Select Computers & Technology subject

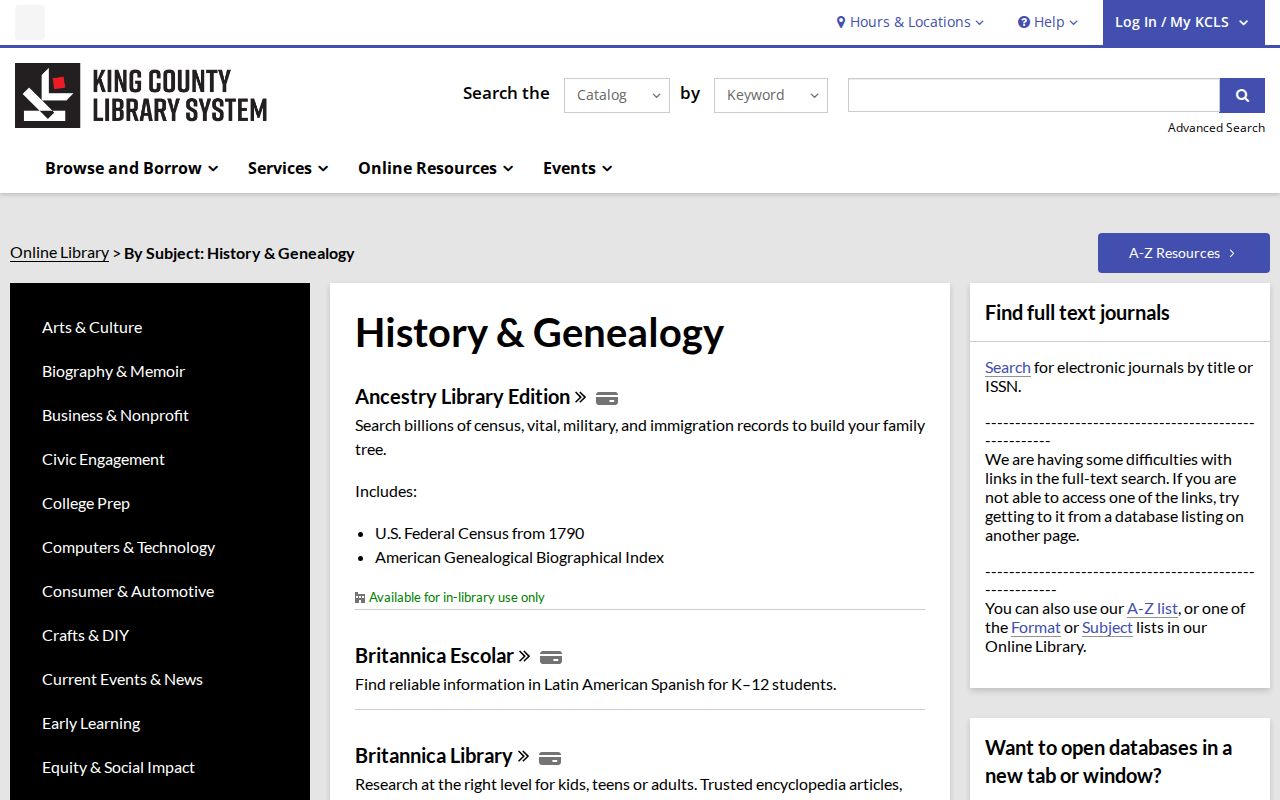(128, 547)
